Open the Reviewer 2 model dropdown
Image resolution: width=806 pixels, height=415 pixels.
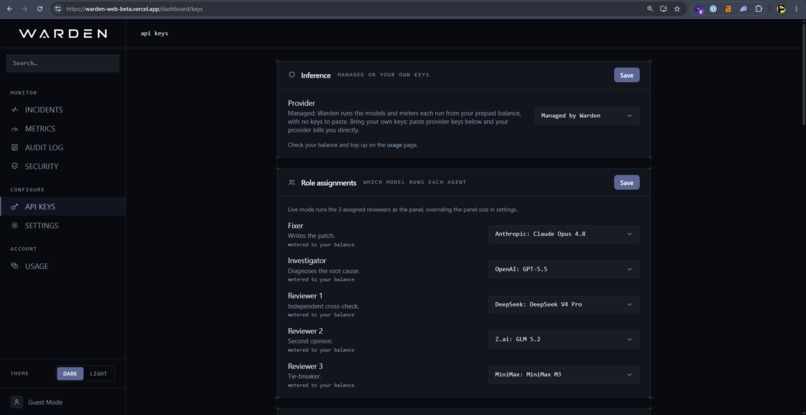click(564, 339)
